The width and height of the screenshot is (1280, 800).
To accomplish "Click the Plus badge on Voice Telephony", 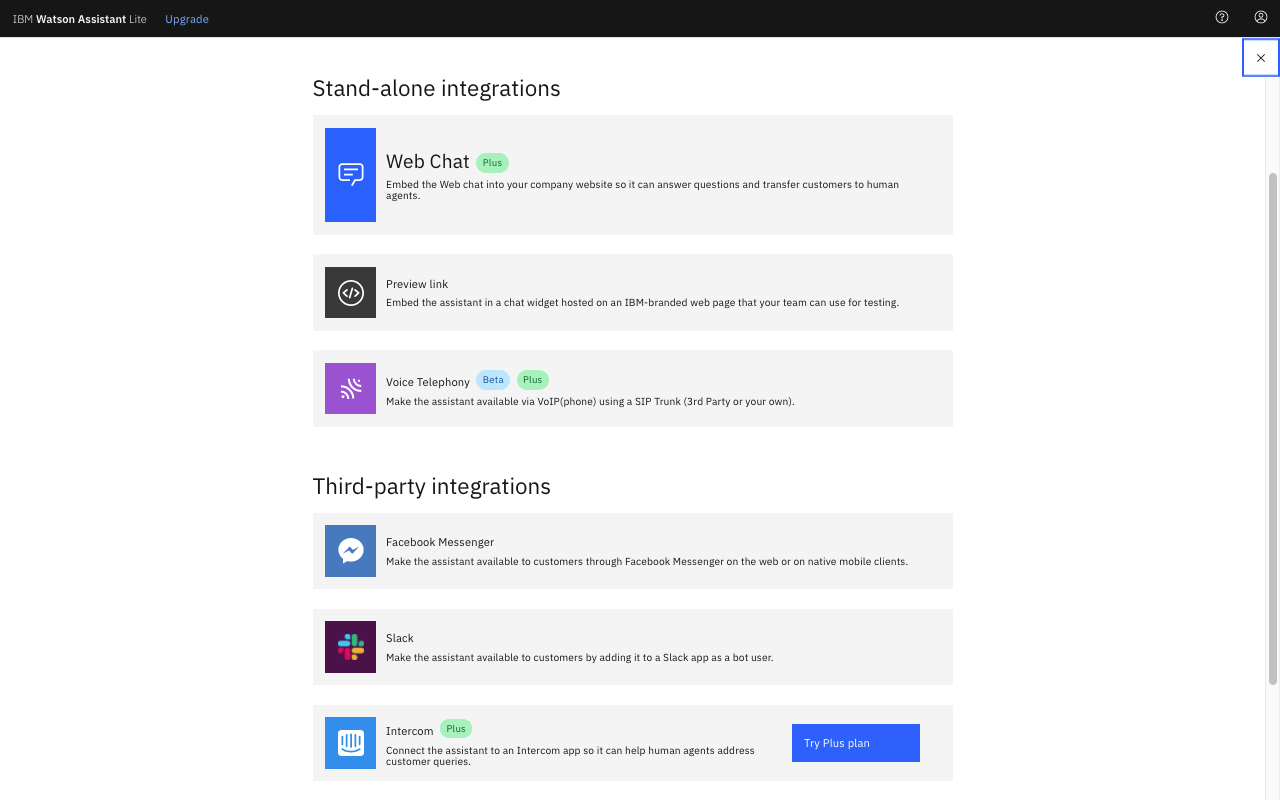I will tap(533, 380).
